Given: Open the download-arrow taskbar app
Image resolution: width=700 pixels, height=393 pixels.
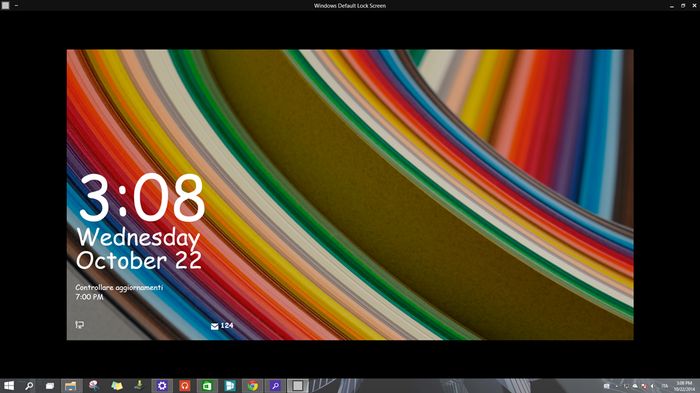Looking at the screenshot, I should coord(139,386).
